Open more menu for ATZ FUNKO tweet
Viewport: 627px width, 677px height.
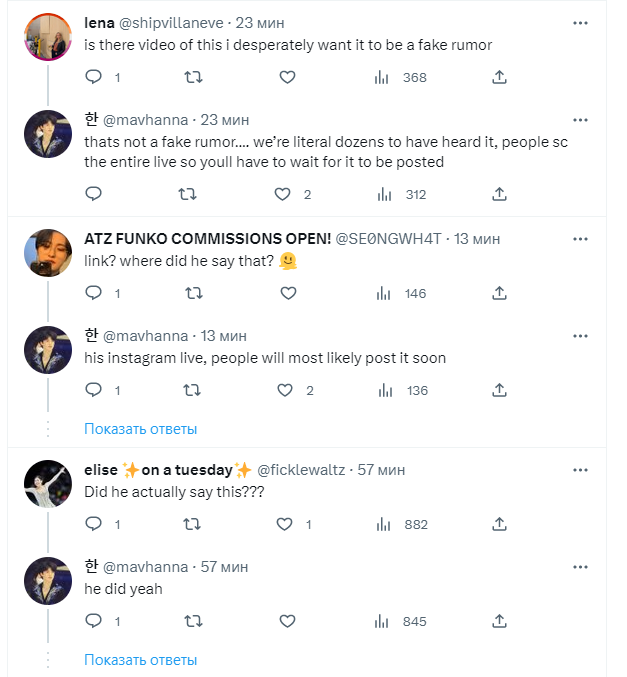coord(580,237)
